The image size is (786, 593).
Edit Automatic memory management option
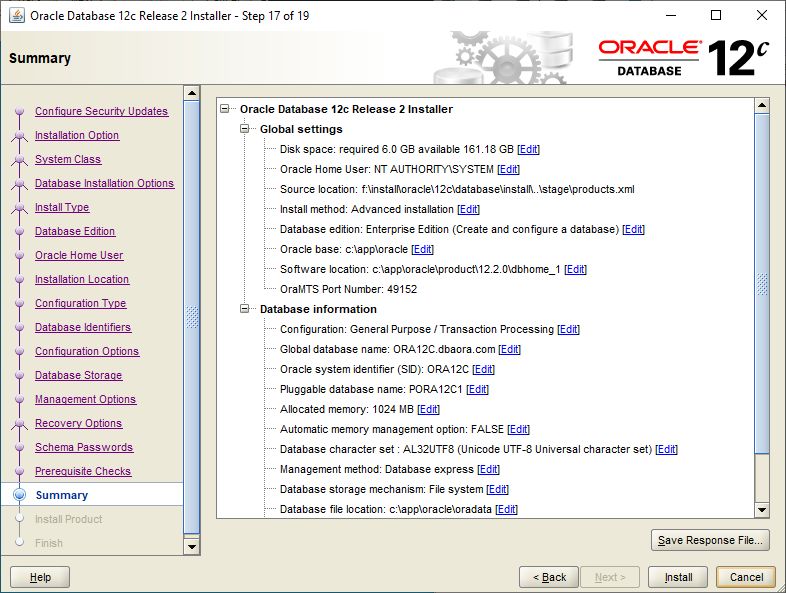(x=518, y=430)
